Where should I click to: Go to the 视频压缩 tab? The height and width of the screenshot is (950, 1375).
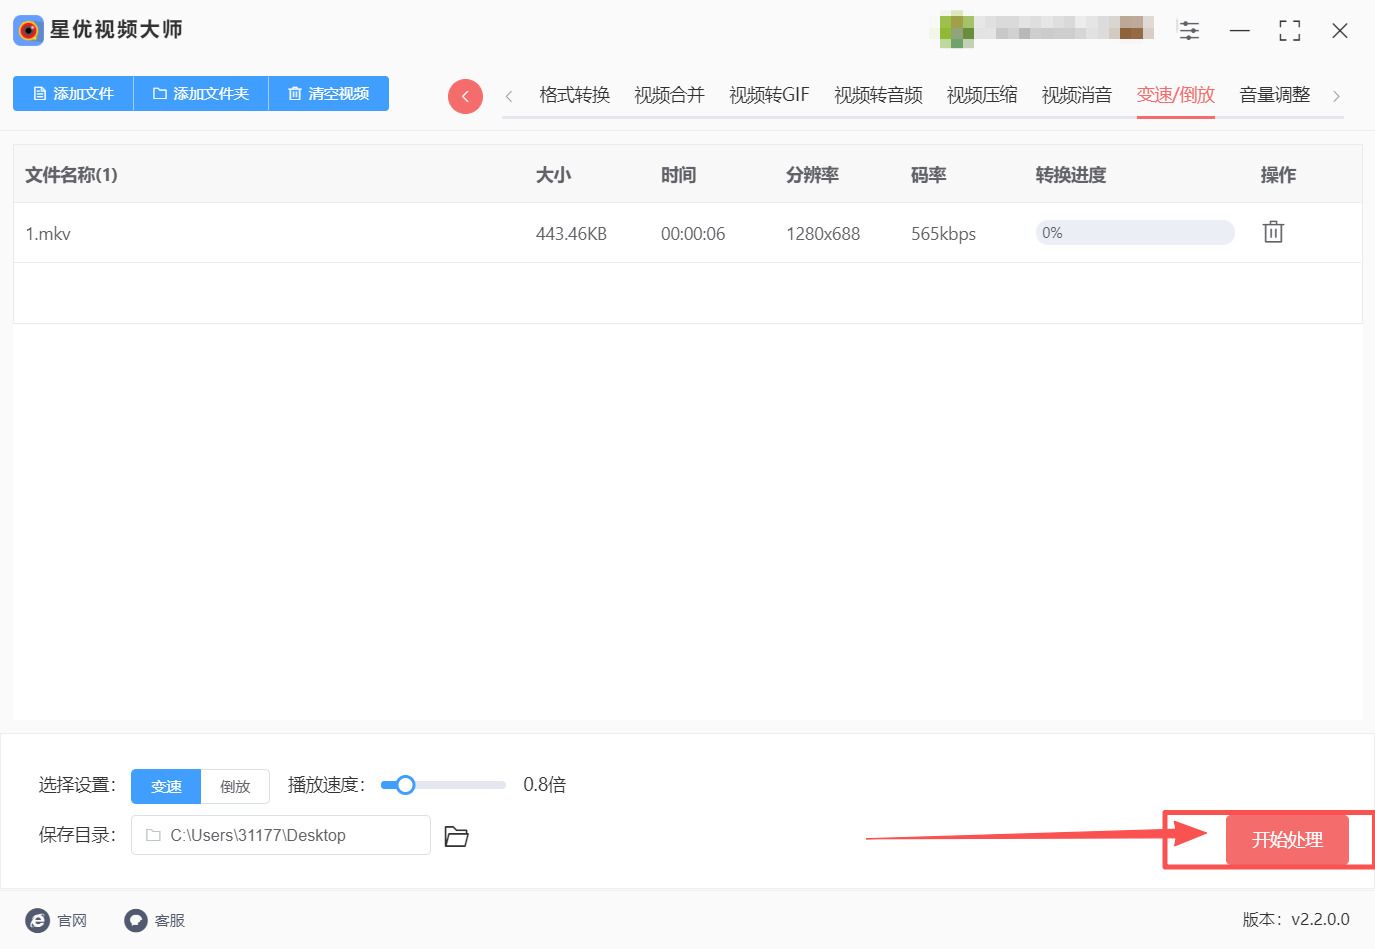pyautogui.click(x=981, y=95)
